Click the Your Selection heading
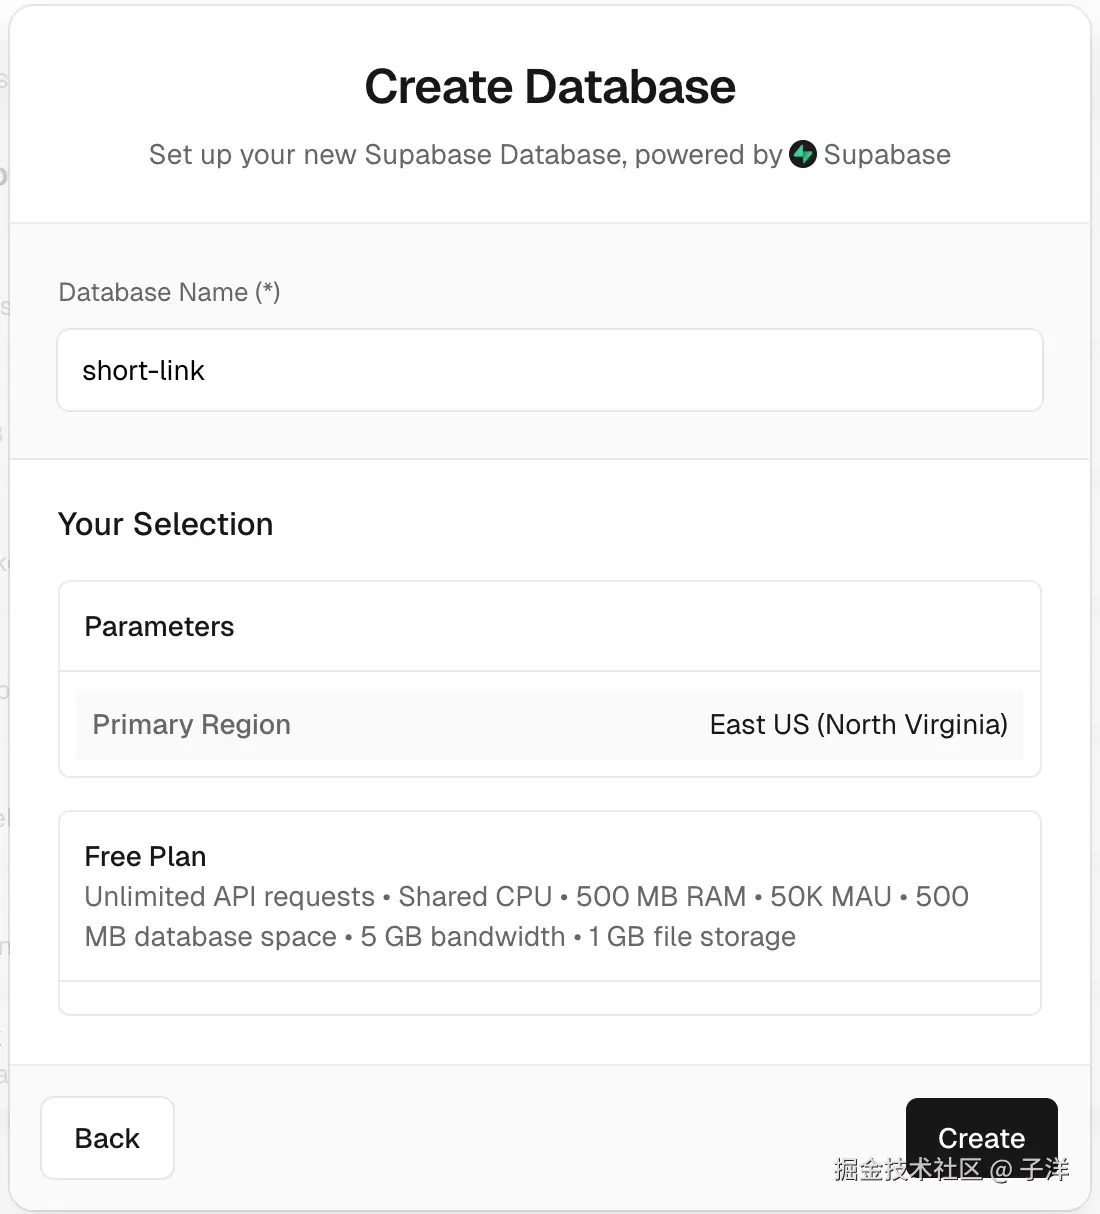The height and width of the screenshot is (1214, 1100). [x=165, y=524]
